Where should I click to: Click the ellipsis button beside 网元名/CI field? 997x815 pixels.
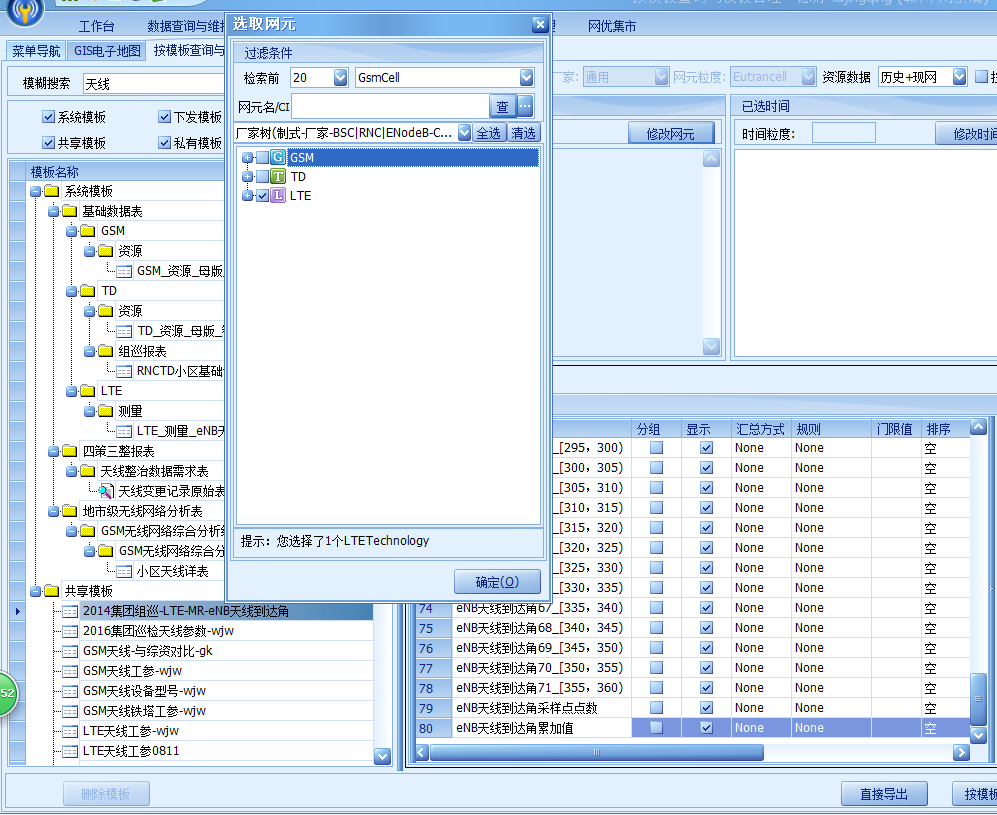click(525, 106)
